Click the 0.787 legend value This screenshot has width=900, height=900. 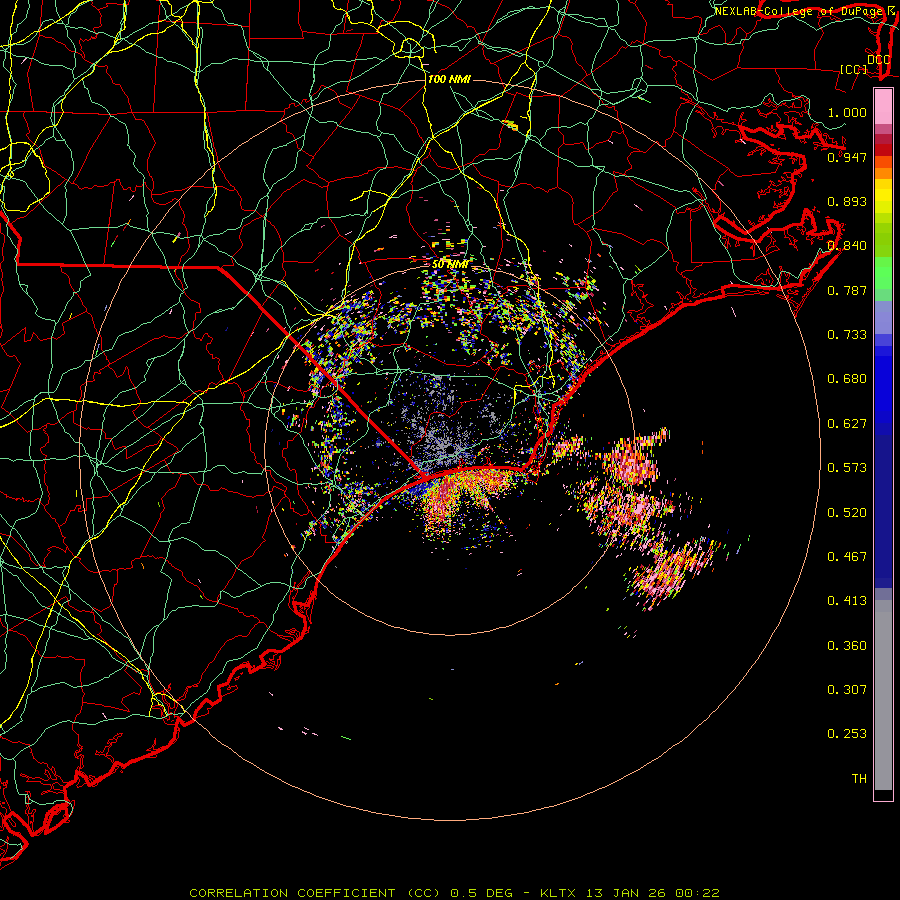pos(847,290)
